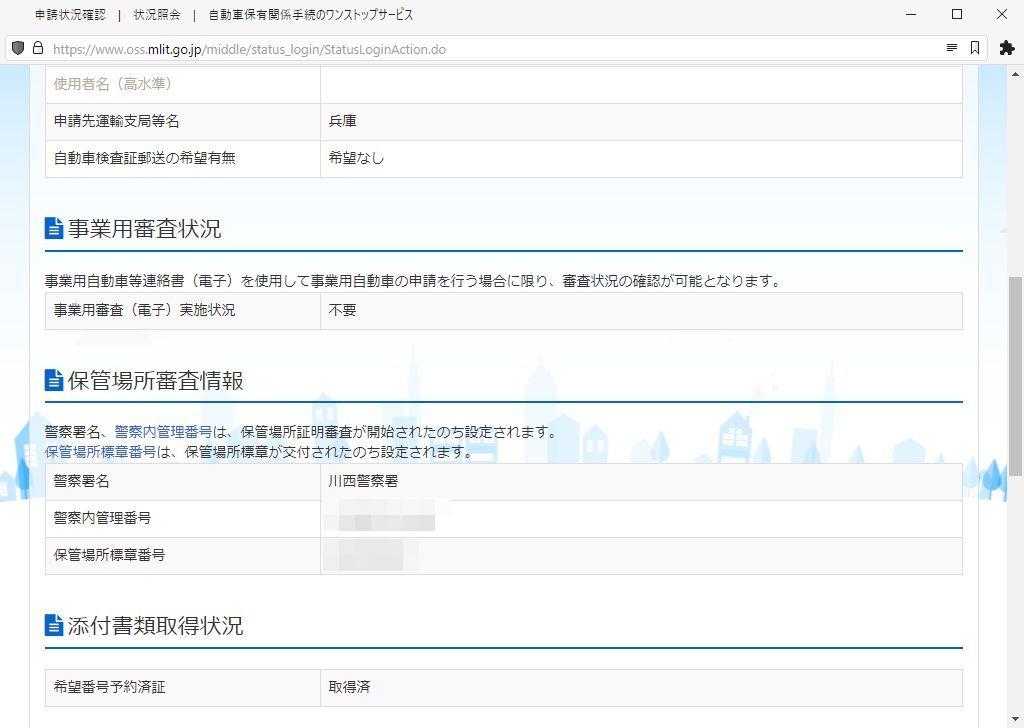Viewport: 1024px width, 728px height.
Task: Click the 保管場所標章番号 table row label
Action: click(183, 556)
